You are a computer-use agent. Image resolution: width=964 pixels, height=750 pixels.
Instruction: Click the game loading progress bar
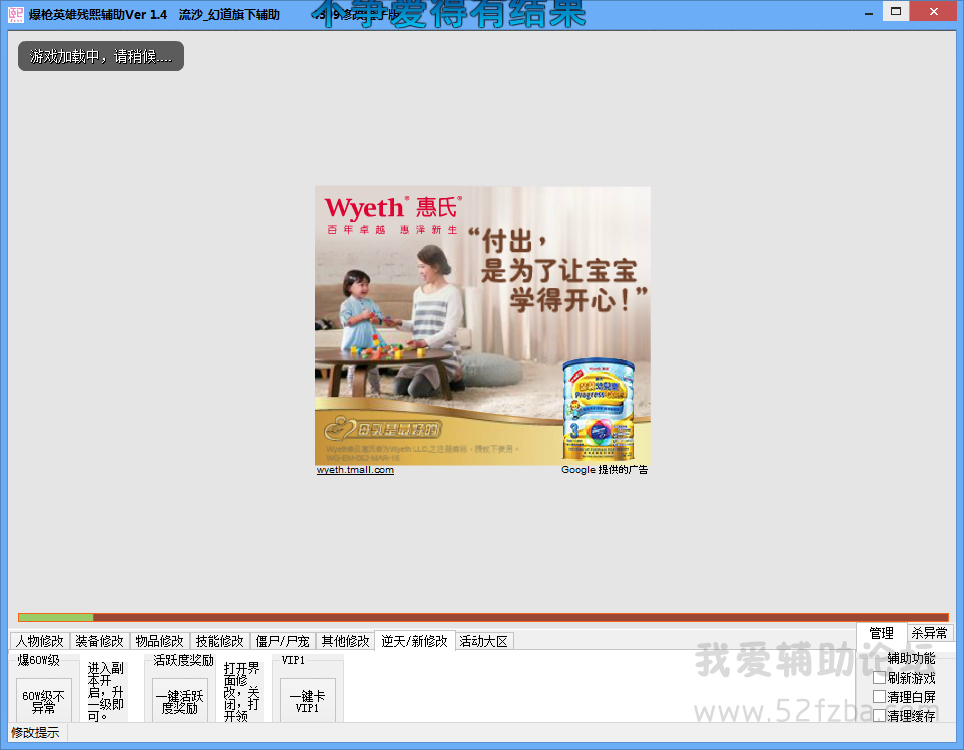pyautogui.click(x=483, y=617)
